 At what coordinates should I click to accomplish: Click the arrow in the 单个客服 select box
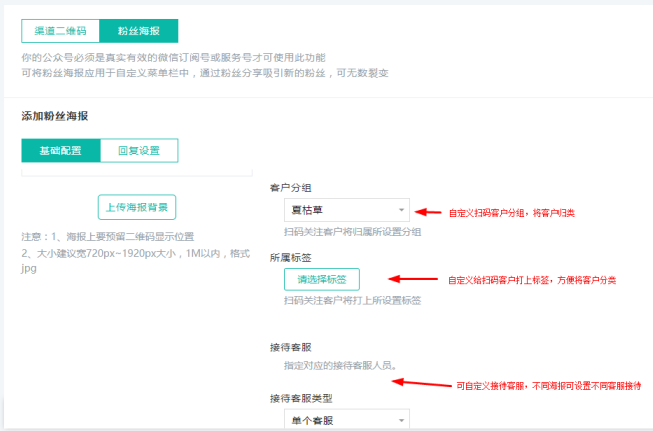pyautogui.click(x=400, y=421)
